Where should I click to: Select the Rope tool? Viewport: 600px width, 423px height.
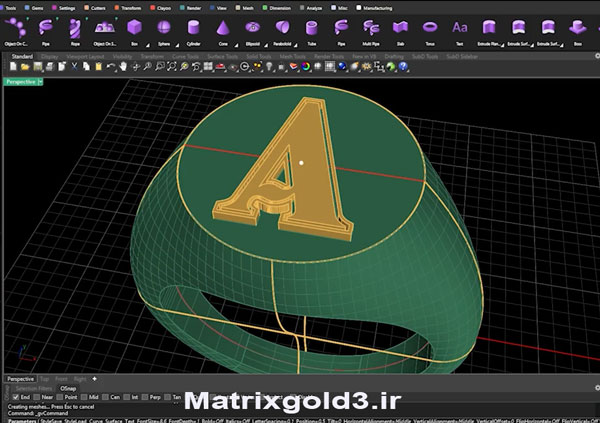coord(75,31)
